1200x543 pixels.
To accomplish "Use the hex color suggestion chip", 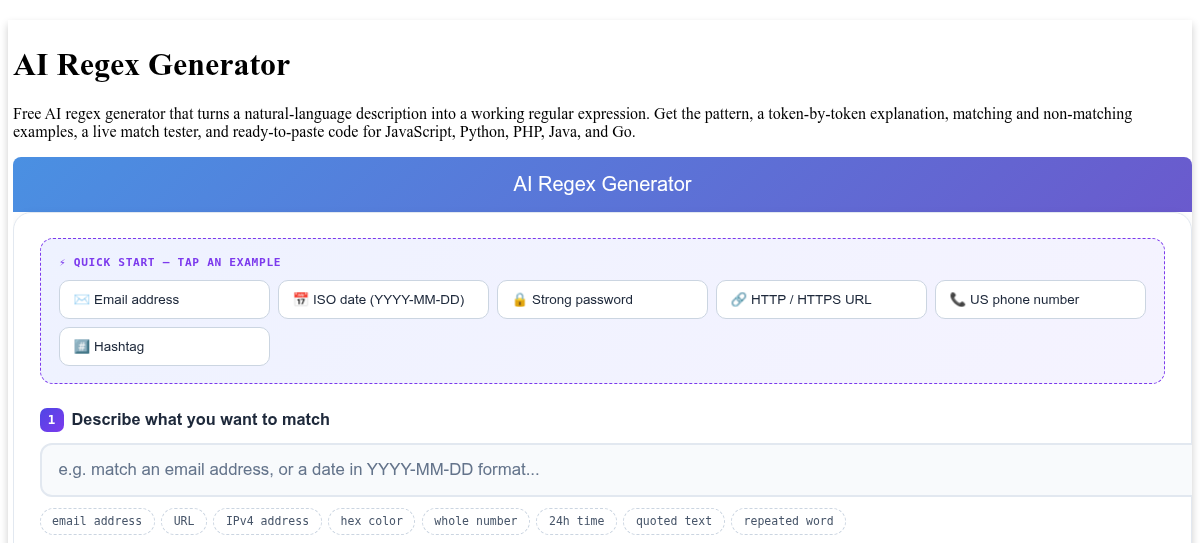I will click(x=371, y=521).
